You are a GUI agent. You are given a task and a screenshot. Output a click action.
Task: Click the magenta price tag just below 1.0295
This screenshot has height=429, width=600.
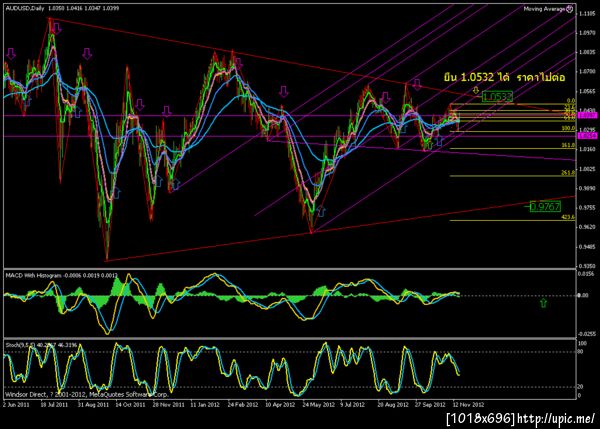(587, 136)
